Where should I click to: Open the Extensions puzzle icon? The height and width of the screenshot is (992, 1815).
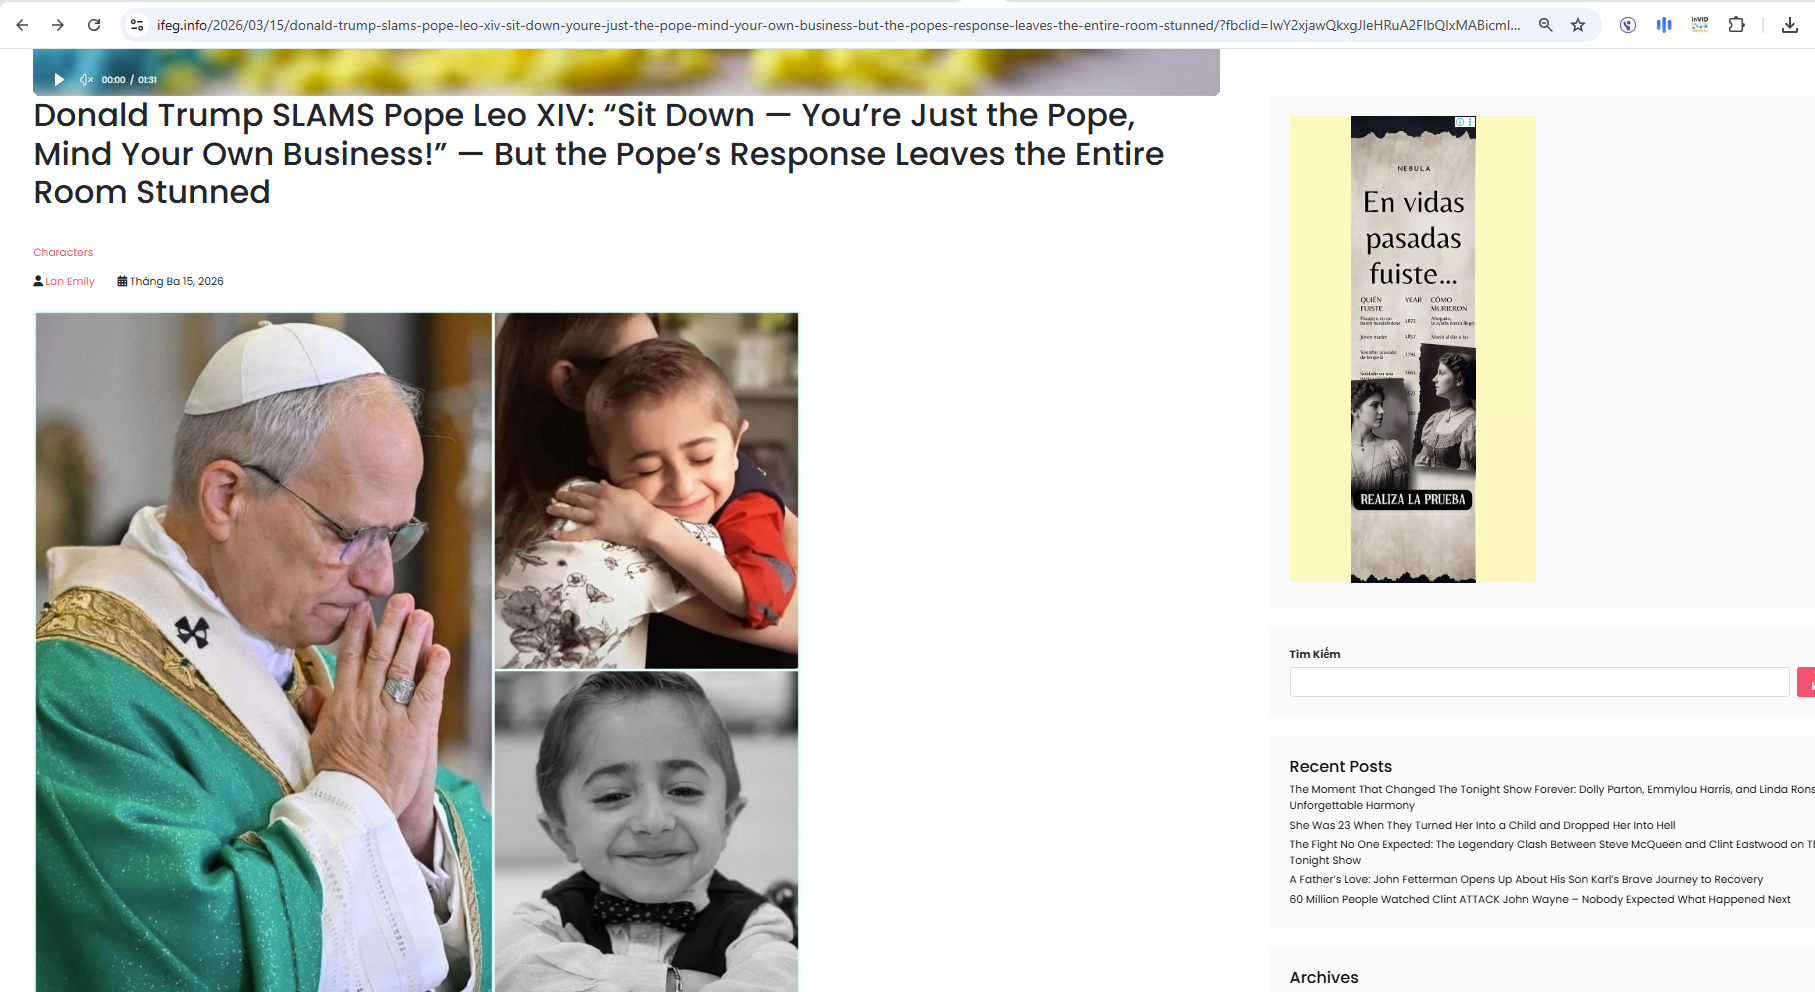point(1737,25)
